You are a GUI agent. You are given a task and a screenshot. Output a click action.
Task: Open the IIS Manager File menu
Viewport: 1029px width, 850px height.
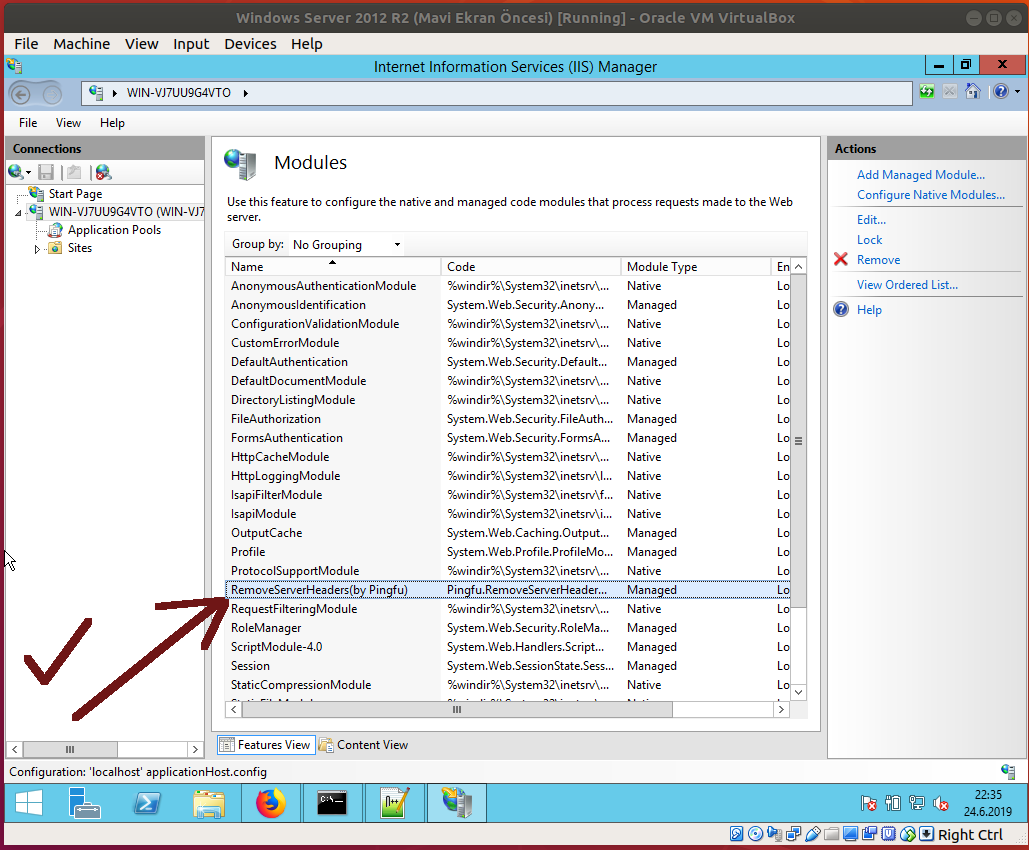coord(28,123)
